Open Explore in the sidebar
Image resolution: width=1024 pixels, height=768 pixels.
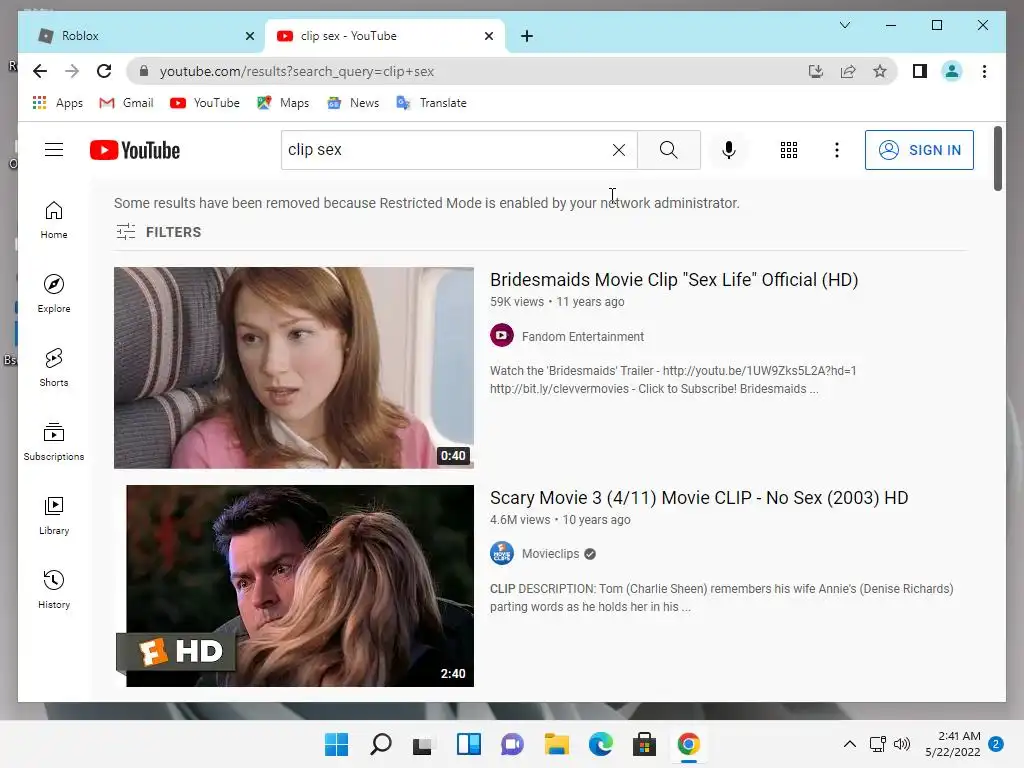(54, 294)
